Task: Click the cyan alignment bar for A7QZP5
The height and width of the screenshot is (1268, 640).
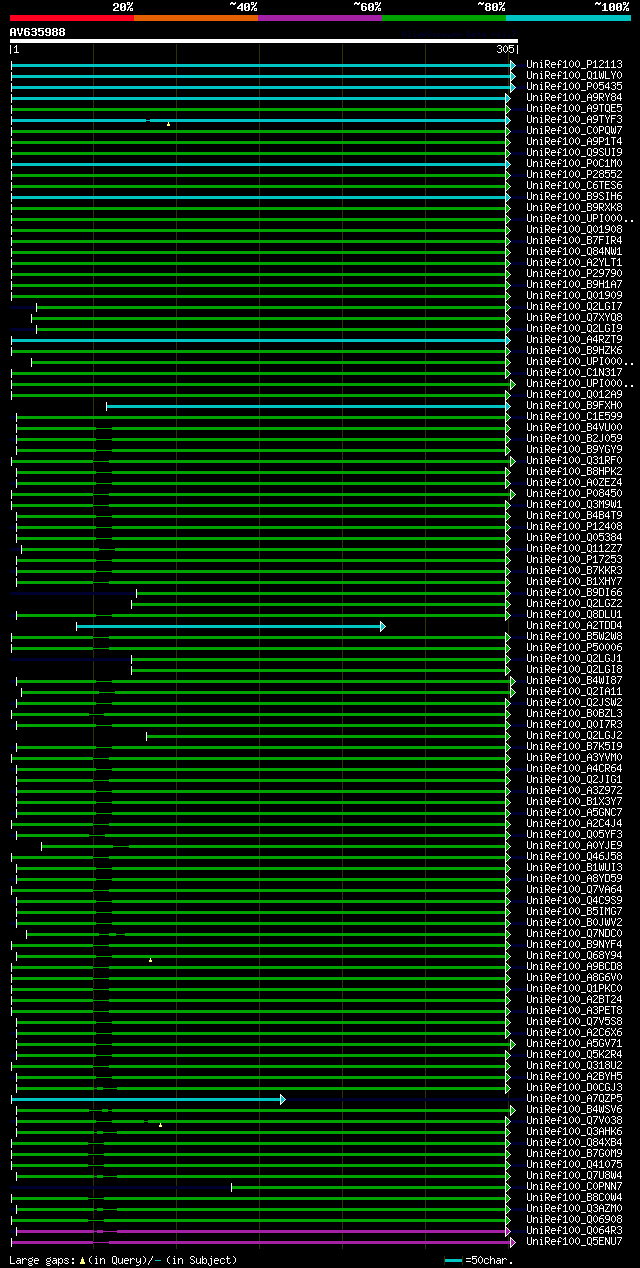Action: [148, 1099]
